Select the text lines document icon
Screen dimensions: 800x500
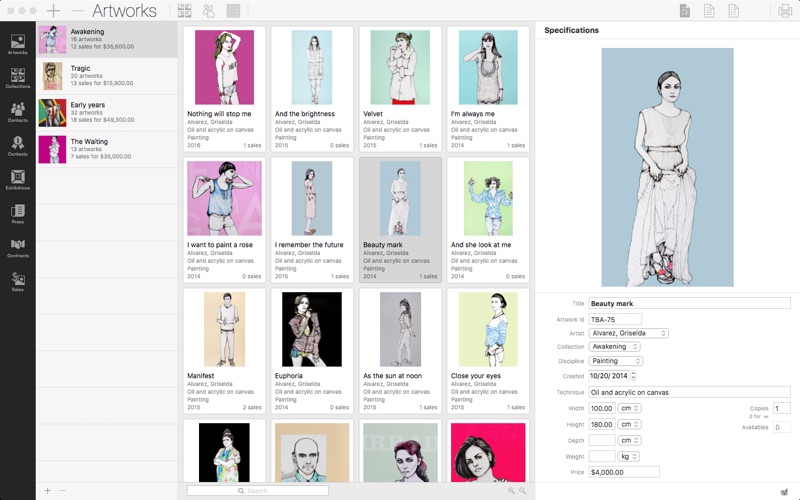tap(709, 11)
